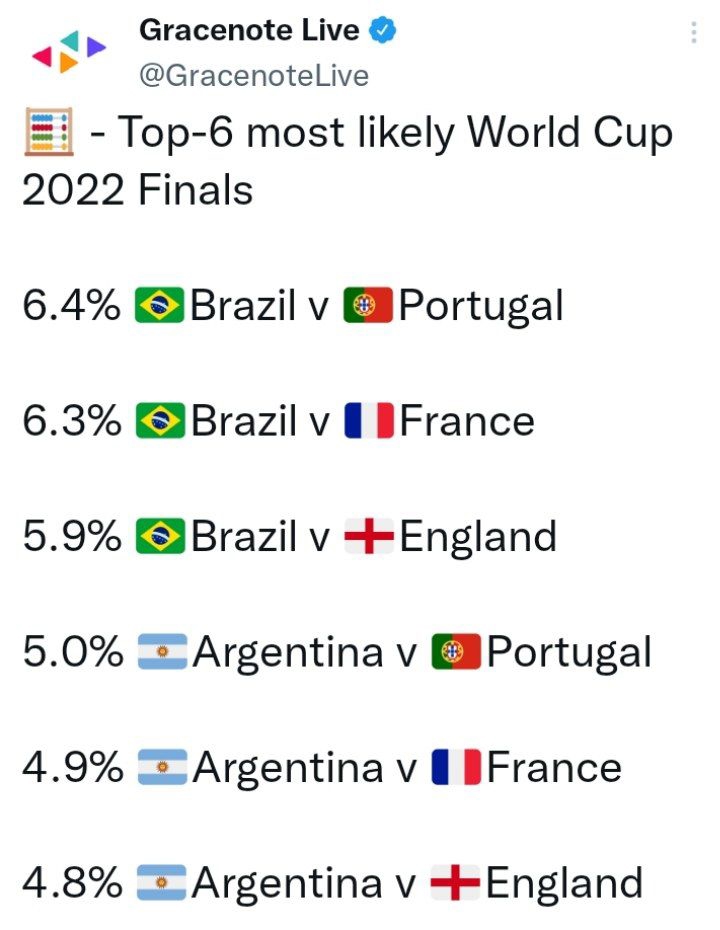Click the tweet headline text

click(348, 161)
